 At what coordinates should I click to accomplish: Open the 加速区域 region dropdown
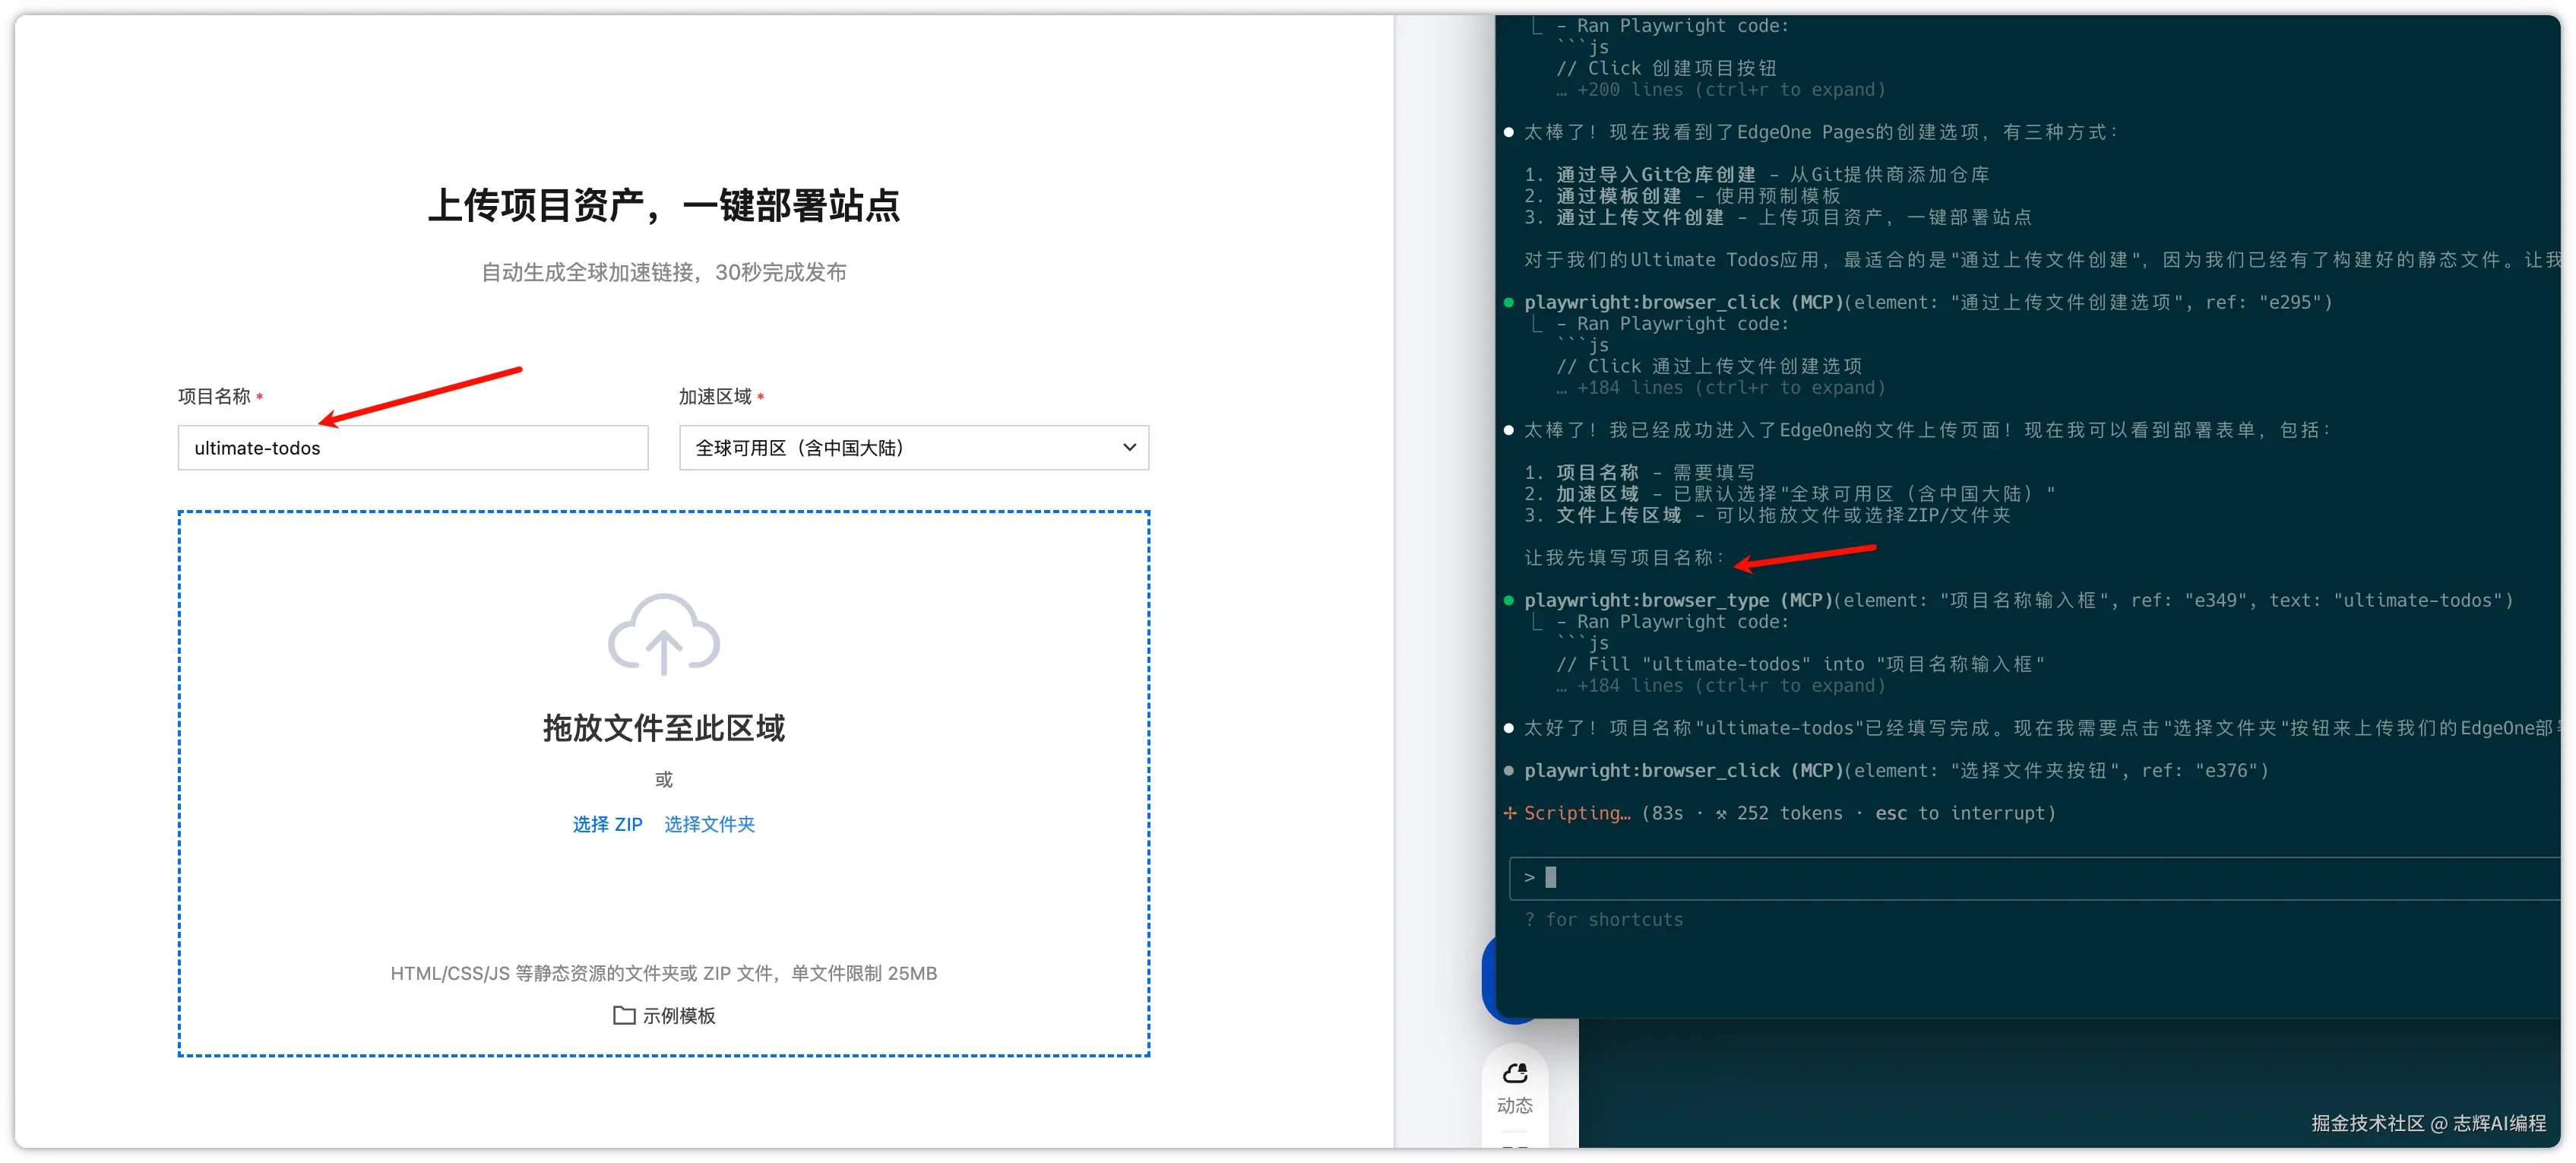point(913,448)
